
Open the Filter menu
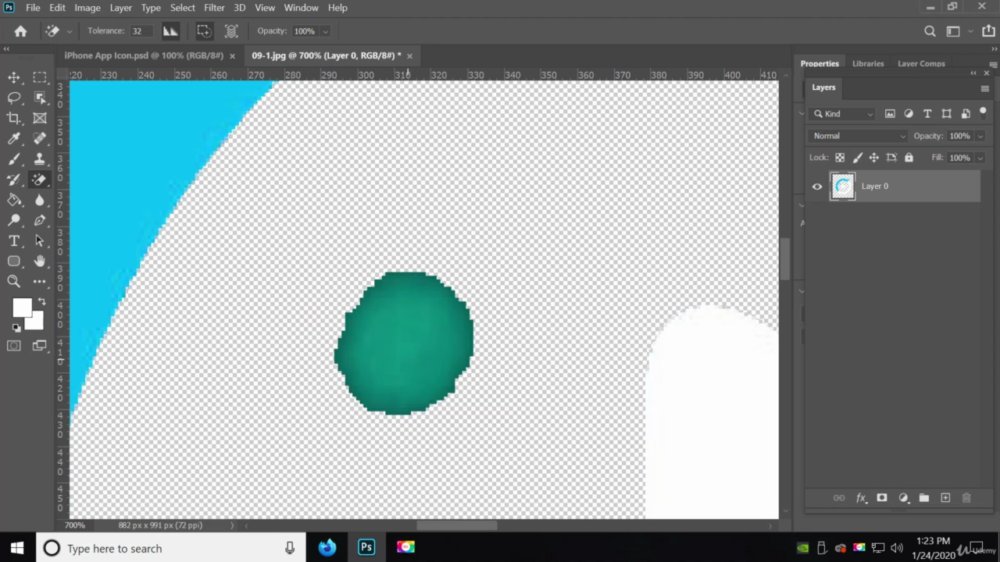[x=214, y=8]
